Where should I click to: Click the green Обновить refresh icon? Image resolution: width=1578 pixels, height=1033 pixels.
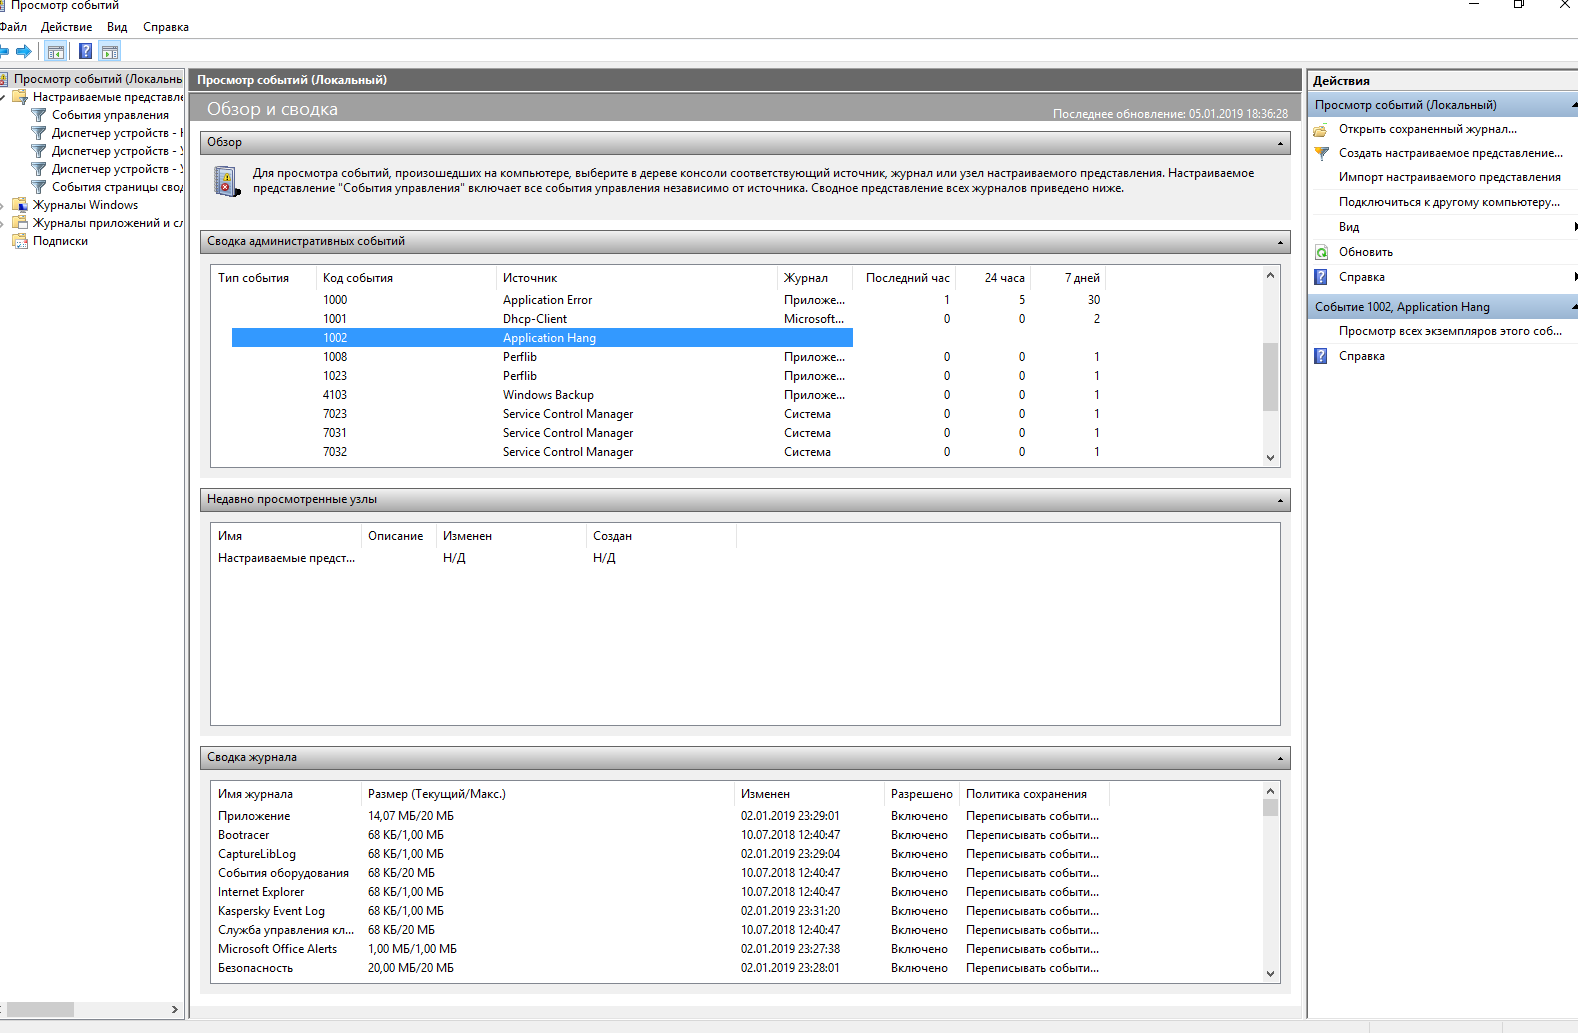pyautogui.click(x=1321, y=252)
